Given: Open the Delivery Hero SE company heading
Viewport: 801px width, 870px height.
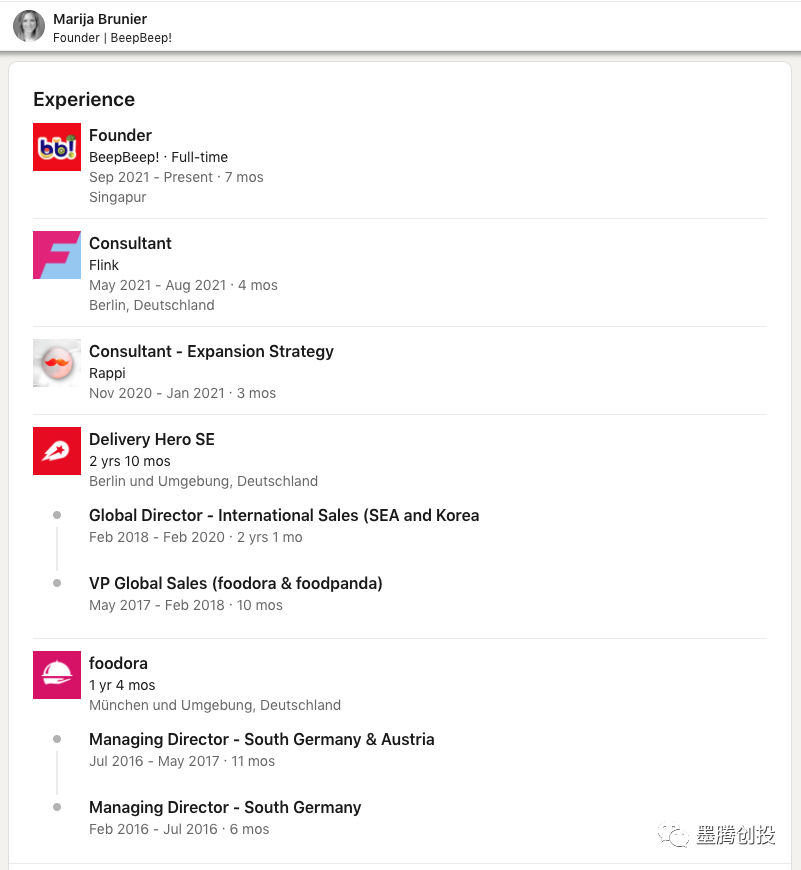Looking at the screenshot, I should 151,439.
